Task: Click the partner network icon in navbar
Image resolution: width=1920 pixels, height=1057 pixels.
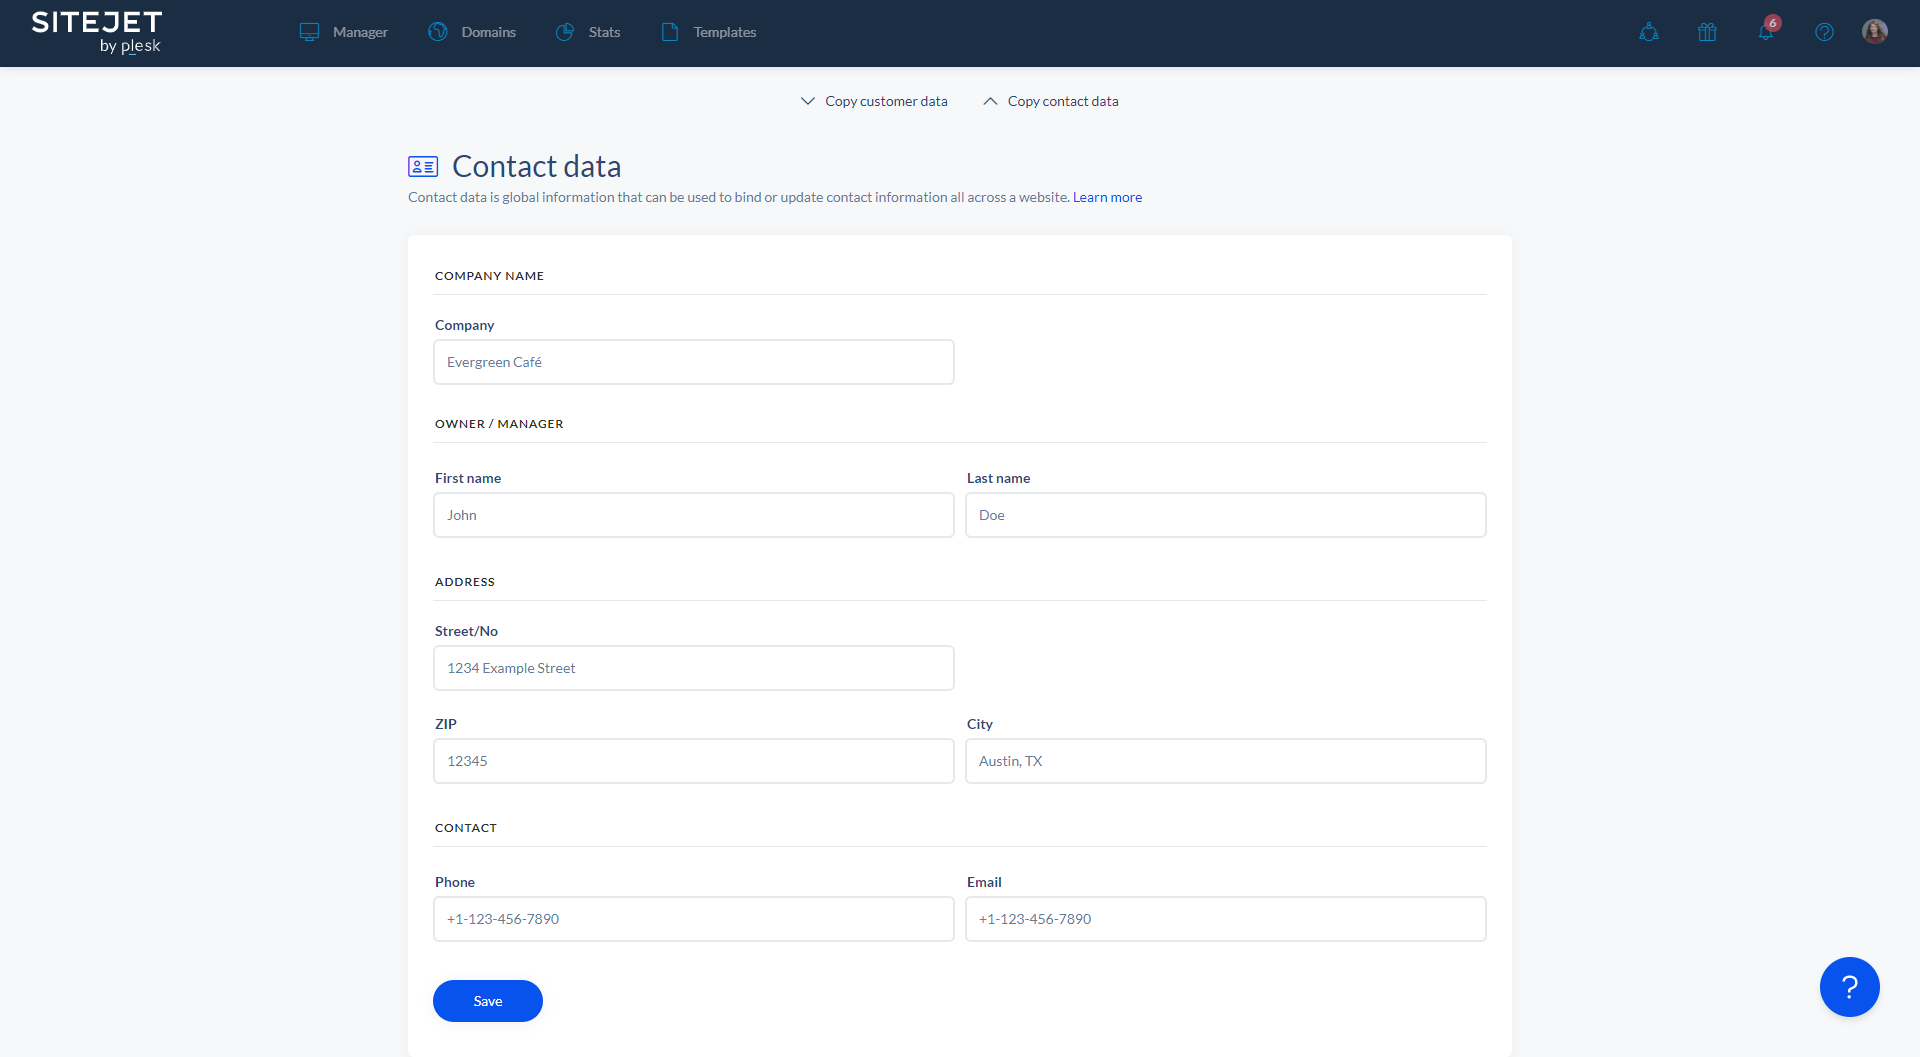Action: click(1649, 32)
